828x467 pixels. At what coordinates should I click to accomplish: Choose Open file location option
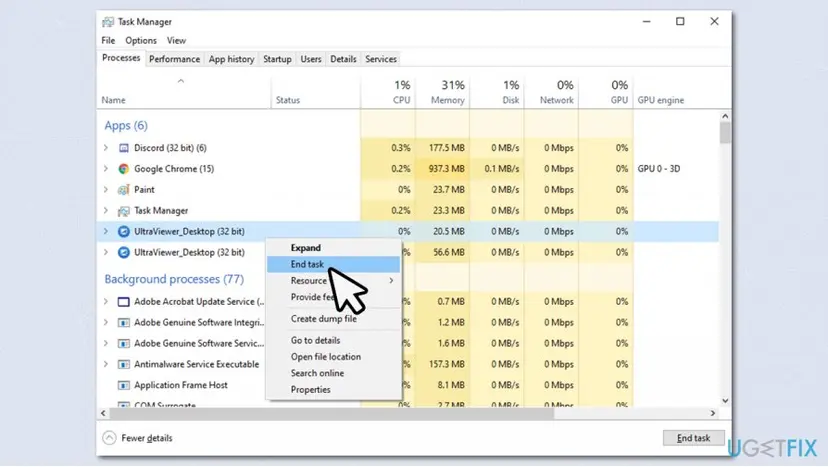(333, 357)
